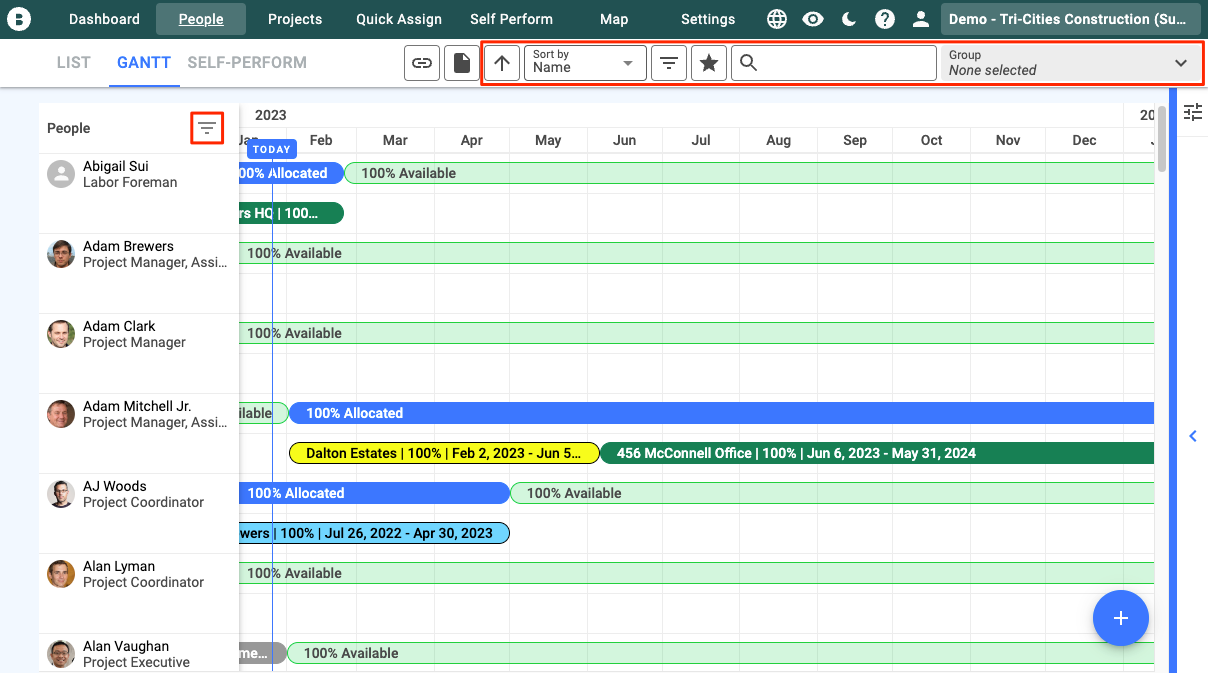Open Alan Lyman's name
The image size is (1208, 673).
pos(119,566)
